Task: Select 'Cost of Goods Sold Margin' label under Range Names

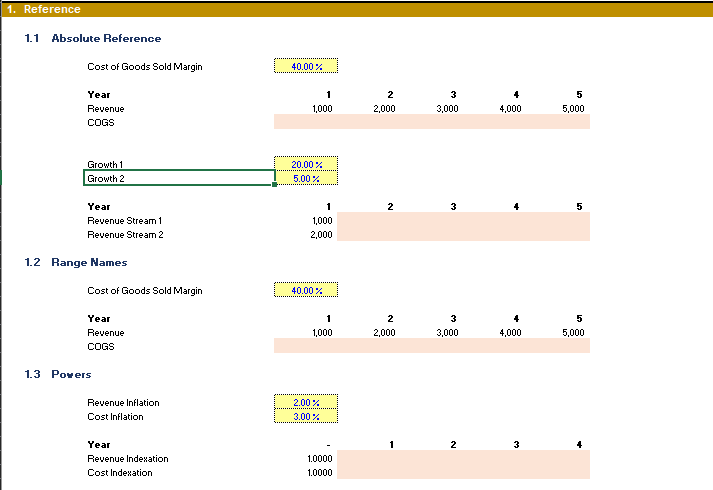Action: pyautogui.click(x=145, y=290)
